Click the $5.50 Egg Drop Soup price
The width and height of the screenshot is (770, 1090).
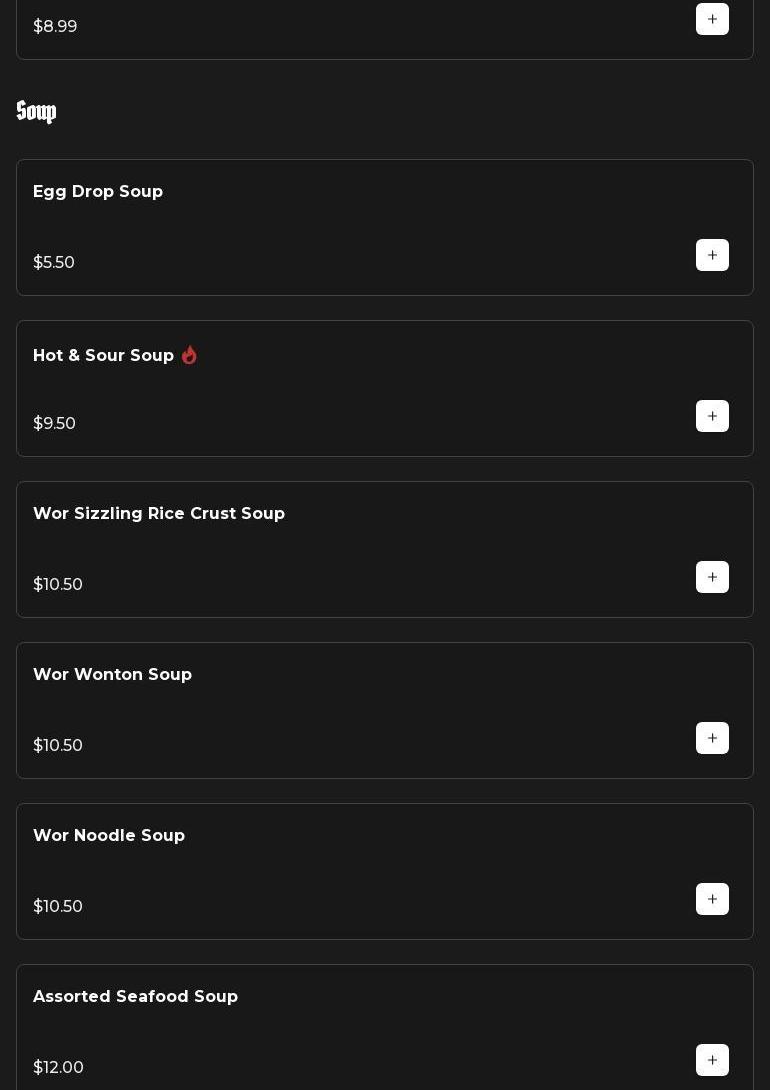click(x=54, y=262)
